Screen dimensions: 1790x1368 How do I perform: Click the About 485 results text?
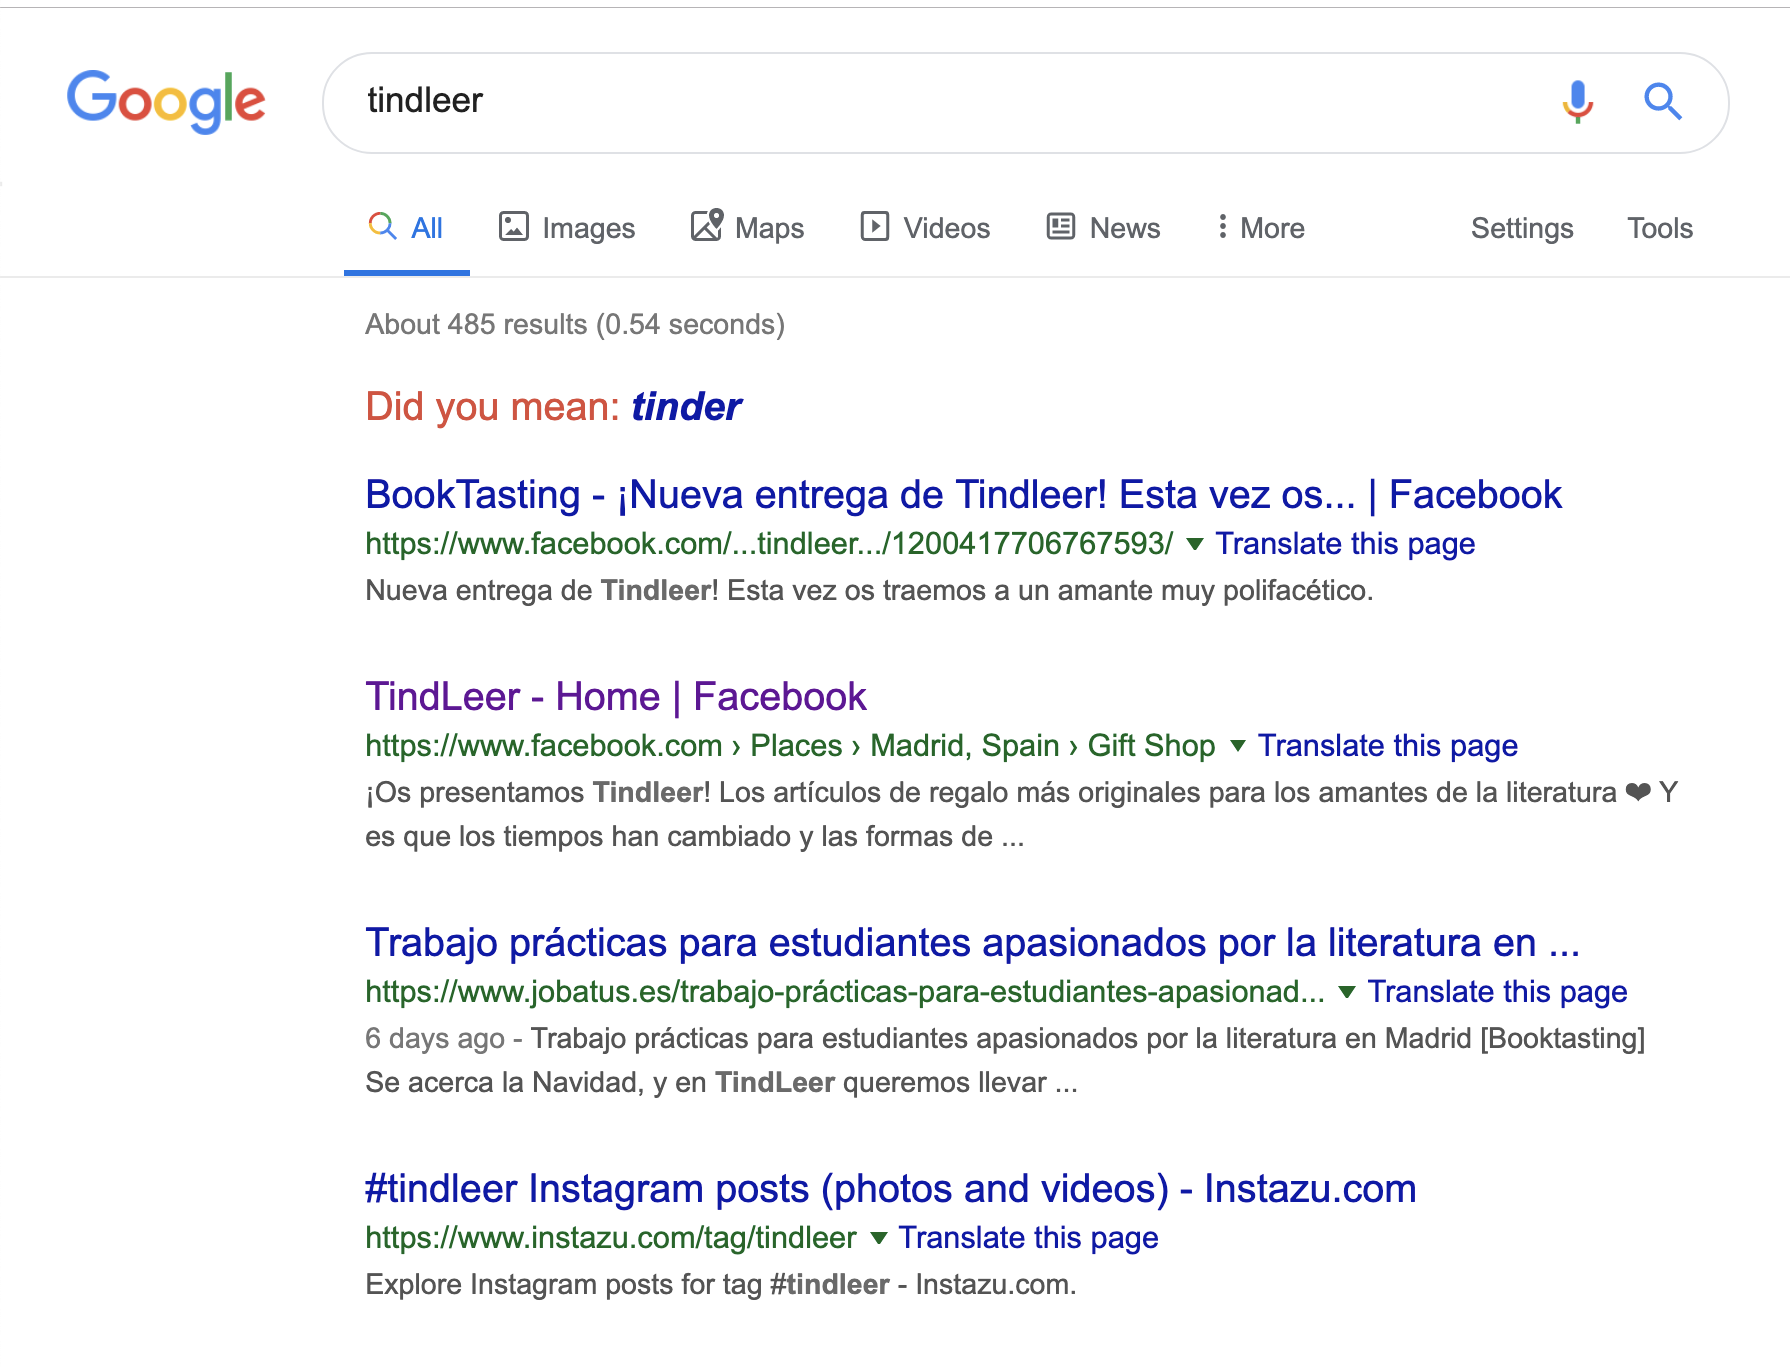point(575,325)
